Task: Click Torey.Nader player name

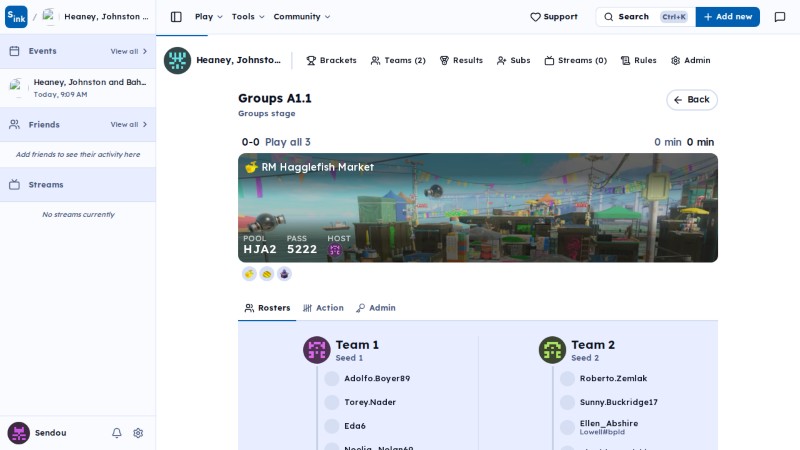Action: coord(370,402)
